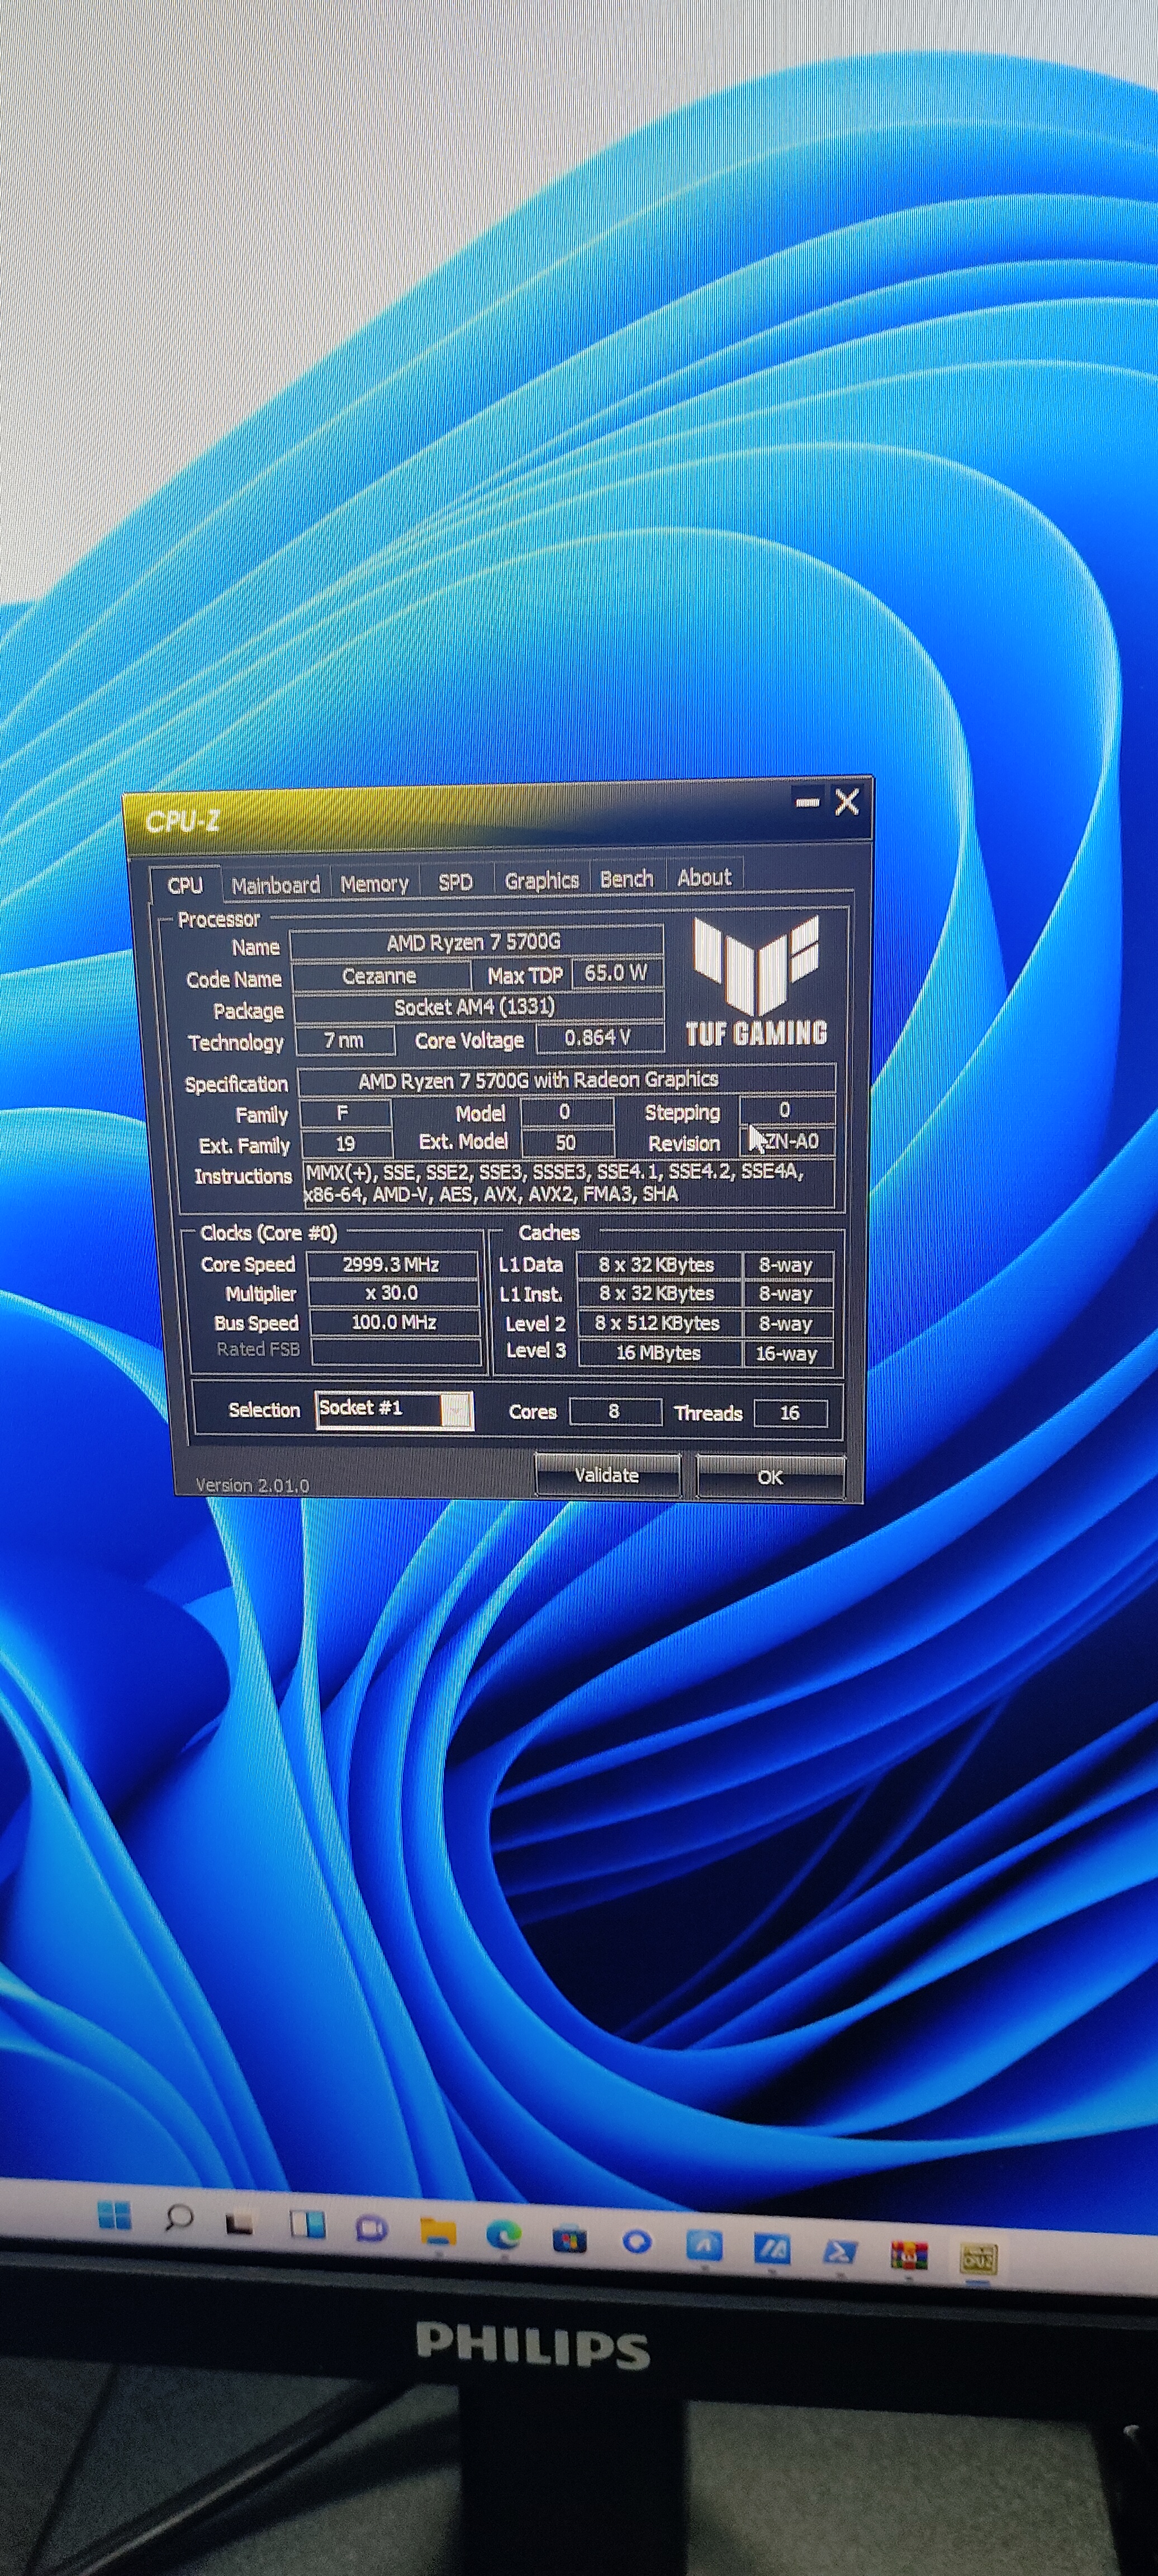The height and width of the screenshot is (2576, 1158).
Task: Open Task View on the taskbar
Action: [x=241, y=2222]
